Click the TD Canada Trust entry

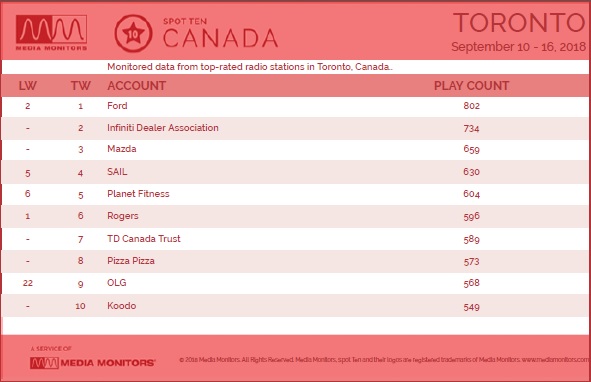pos(144,238)
